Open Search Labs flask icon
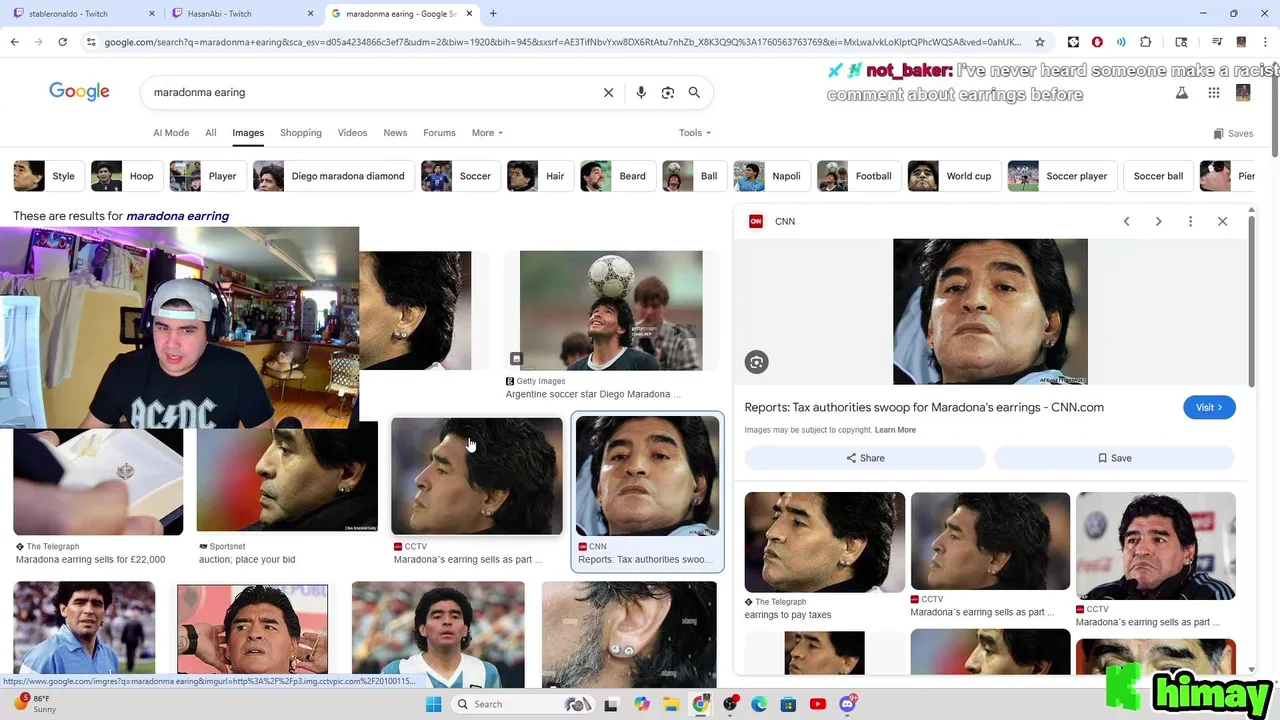 pyautogui.click(x=1181, y=92)
